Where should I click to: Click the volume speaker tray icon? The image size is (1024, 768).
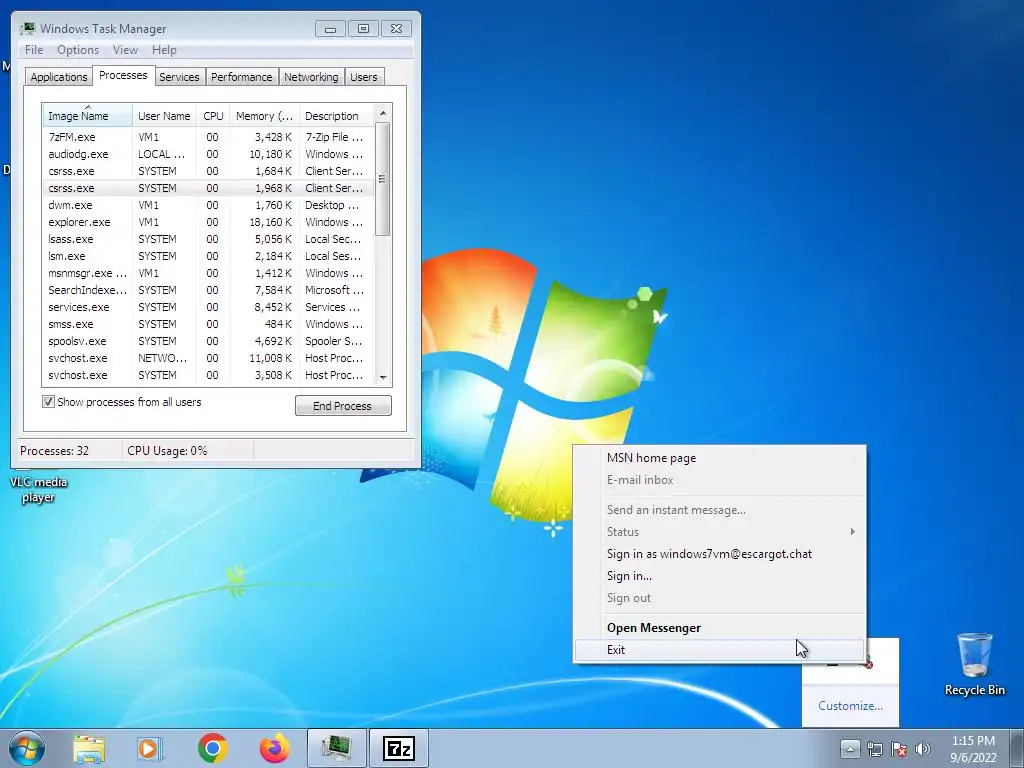pyautogui.click(x=923, y=749)
